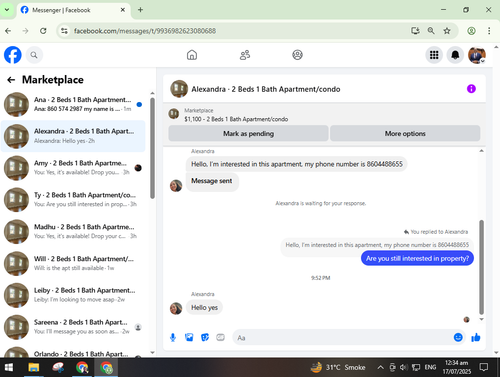Open File Explorer from taskbar
Viewport: 500px width, 377px height.
click(34, 367)
